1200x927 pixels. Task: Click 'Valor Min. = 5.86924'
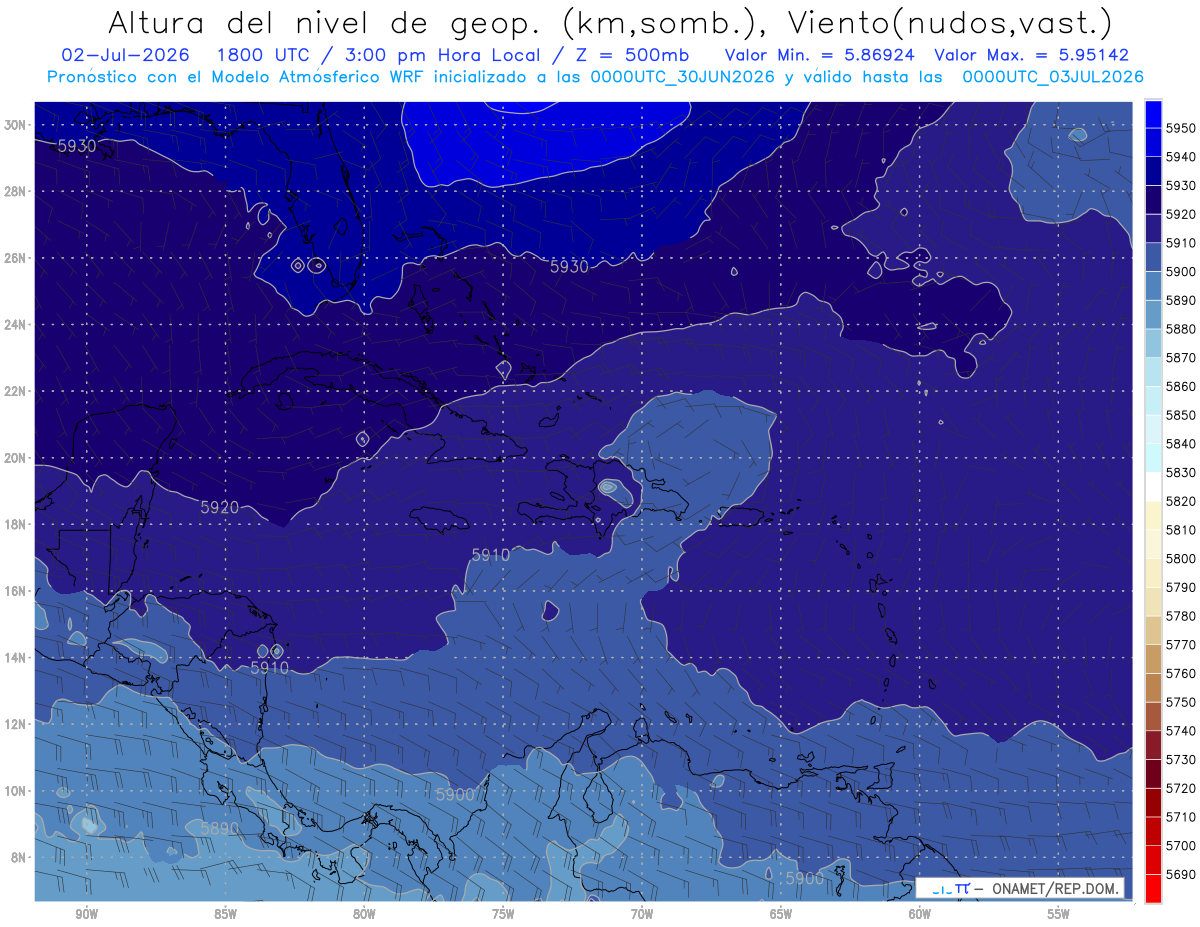pos(820,55)
